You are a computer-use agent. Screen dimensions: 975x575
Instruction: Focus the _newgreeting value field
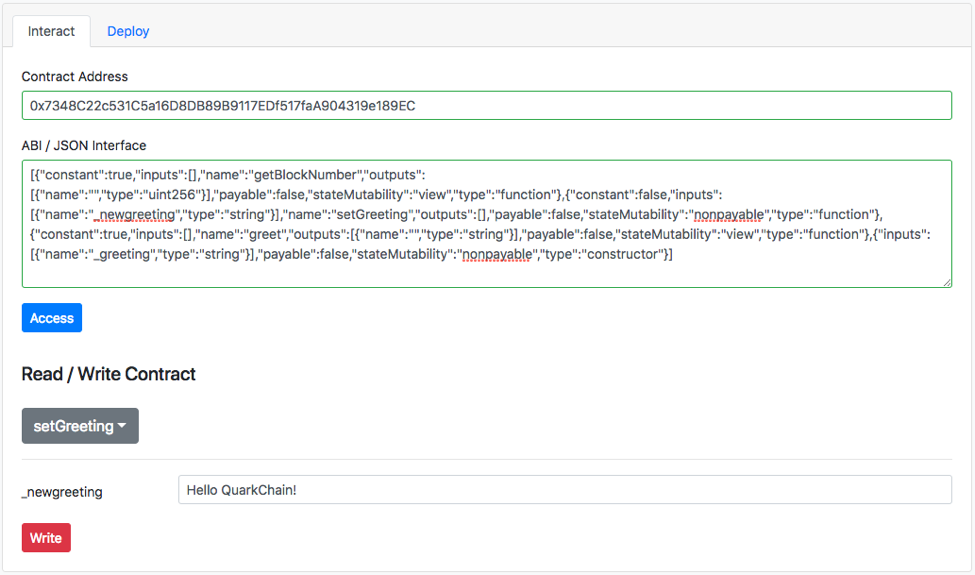(x=564, y=490)
